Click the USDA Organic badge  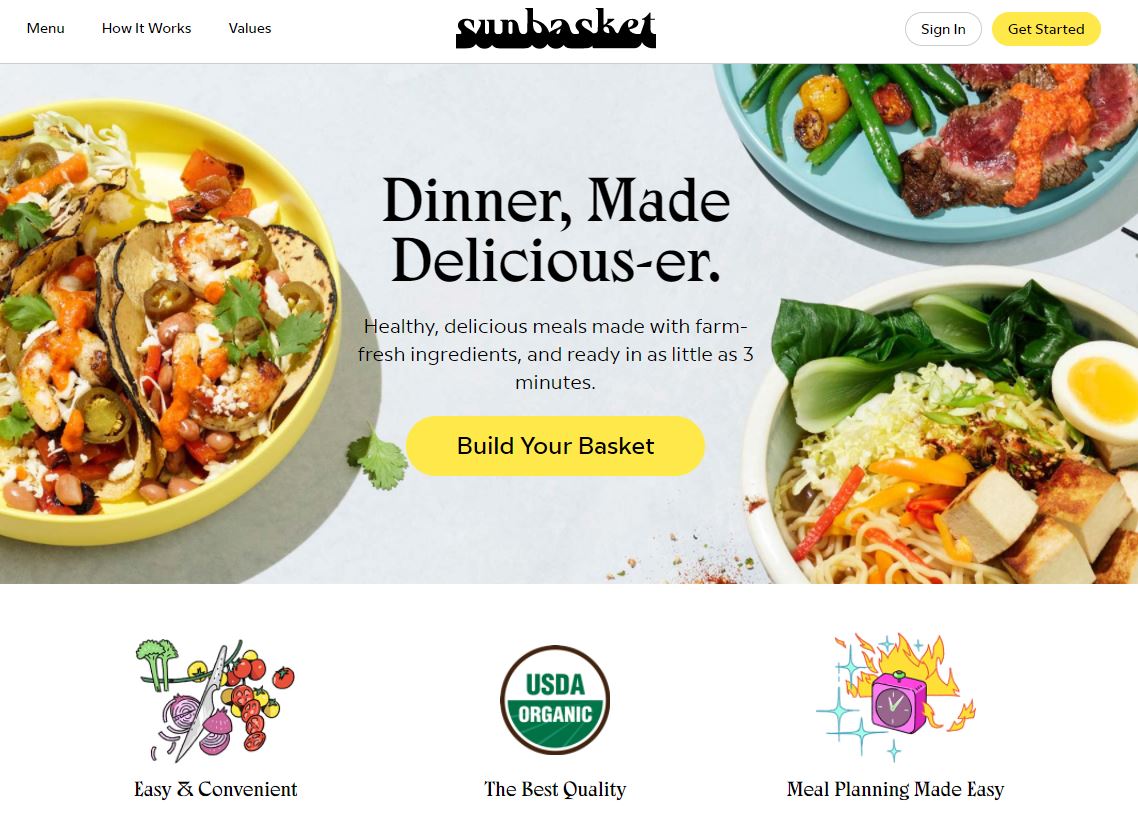point(555,700)
